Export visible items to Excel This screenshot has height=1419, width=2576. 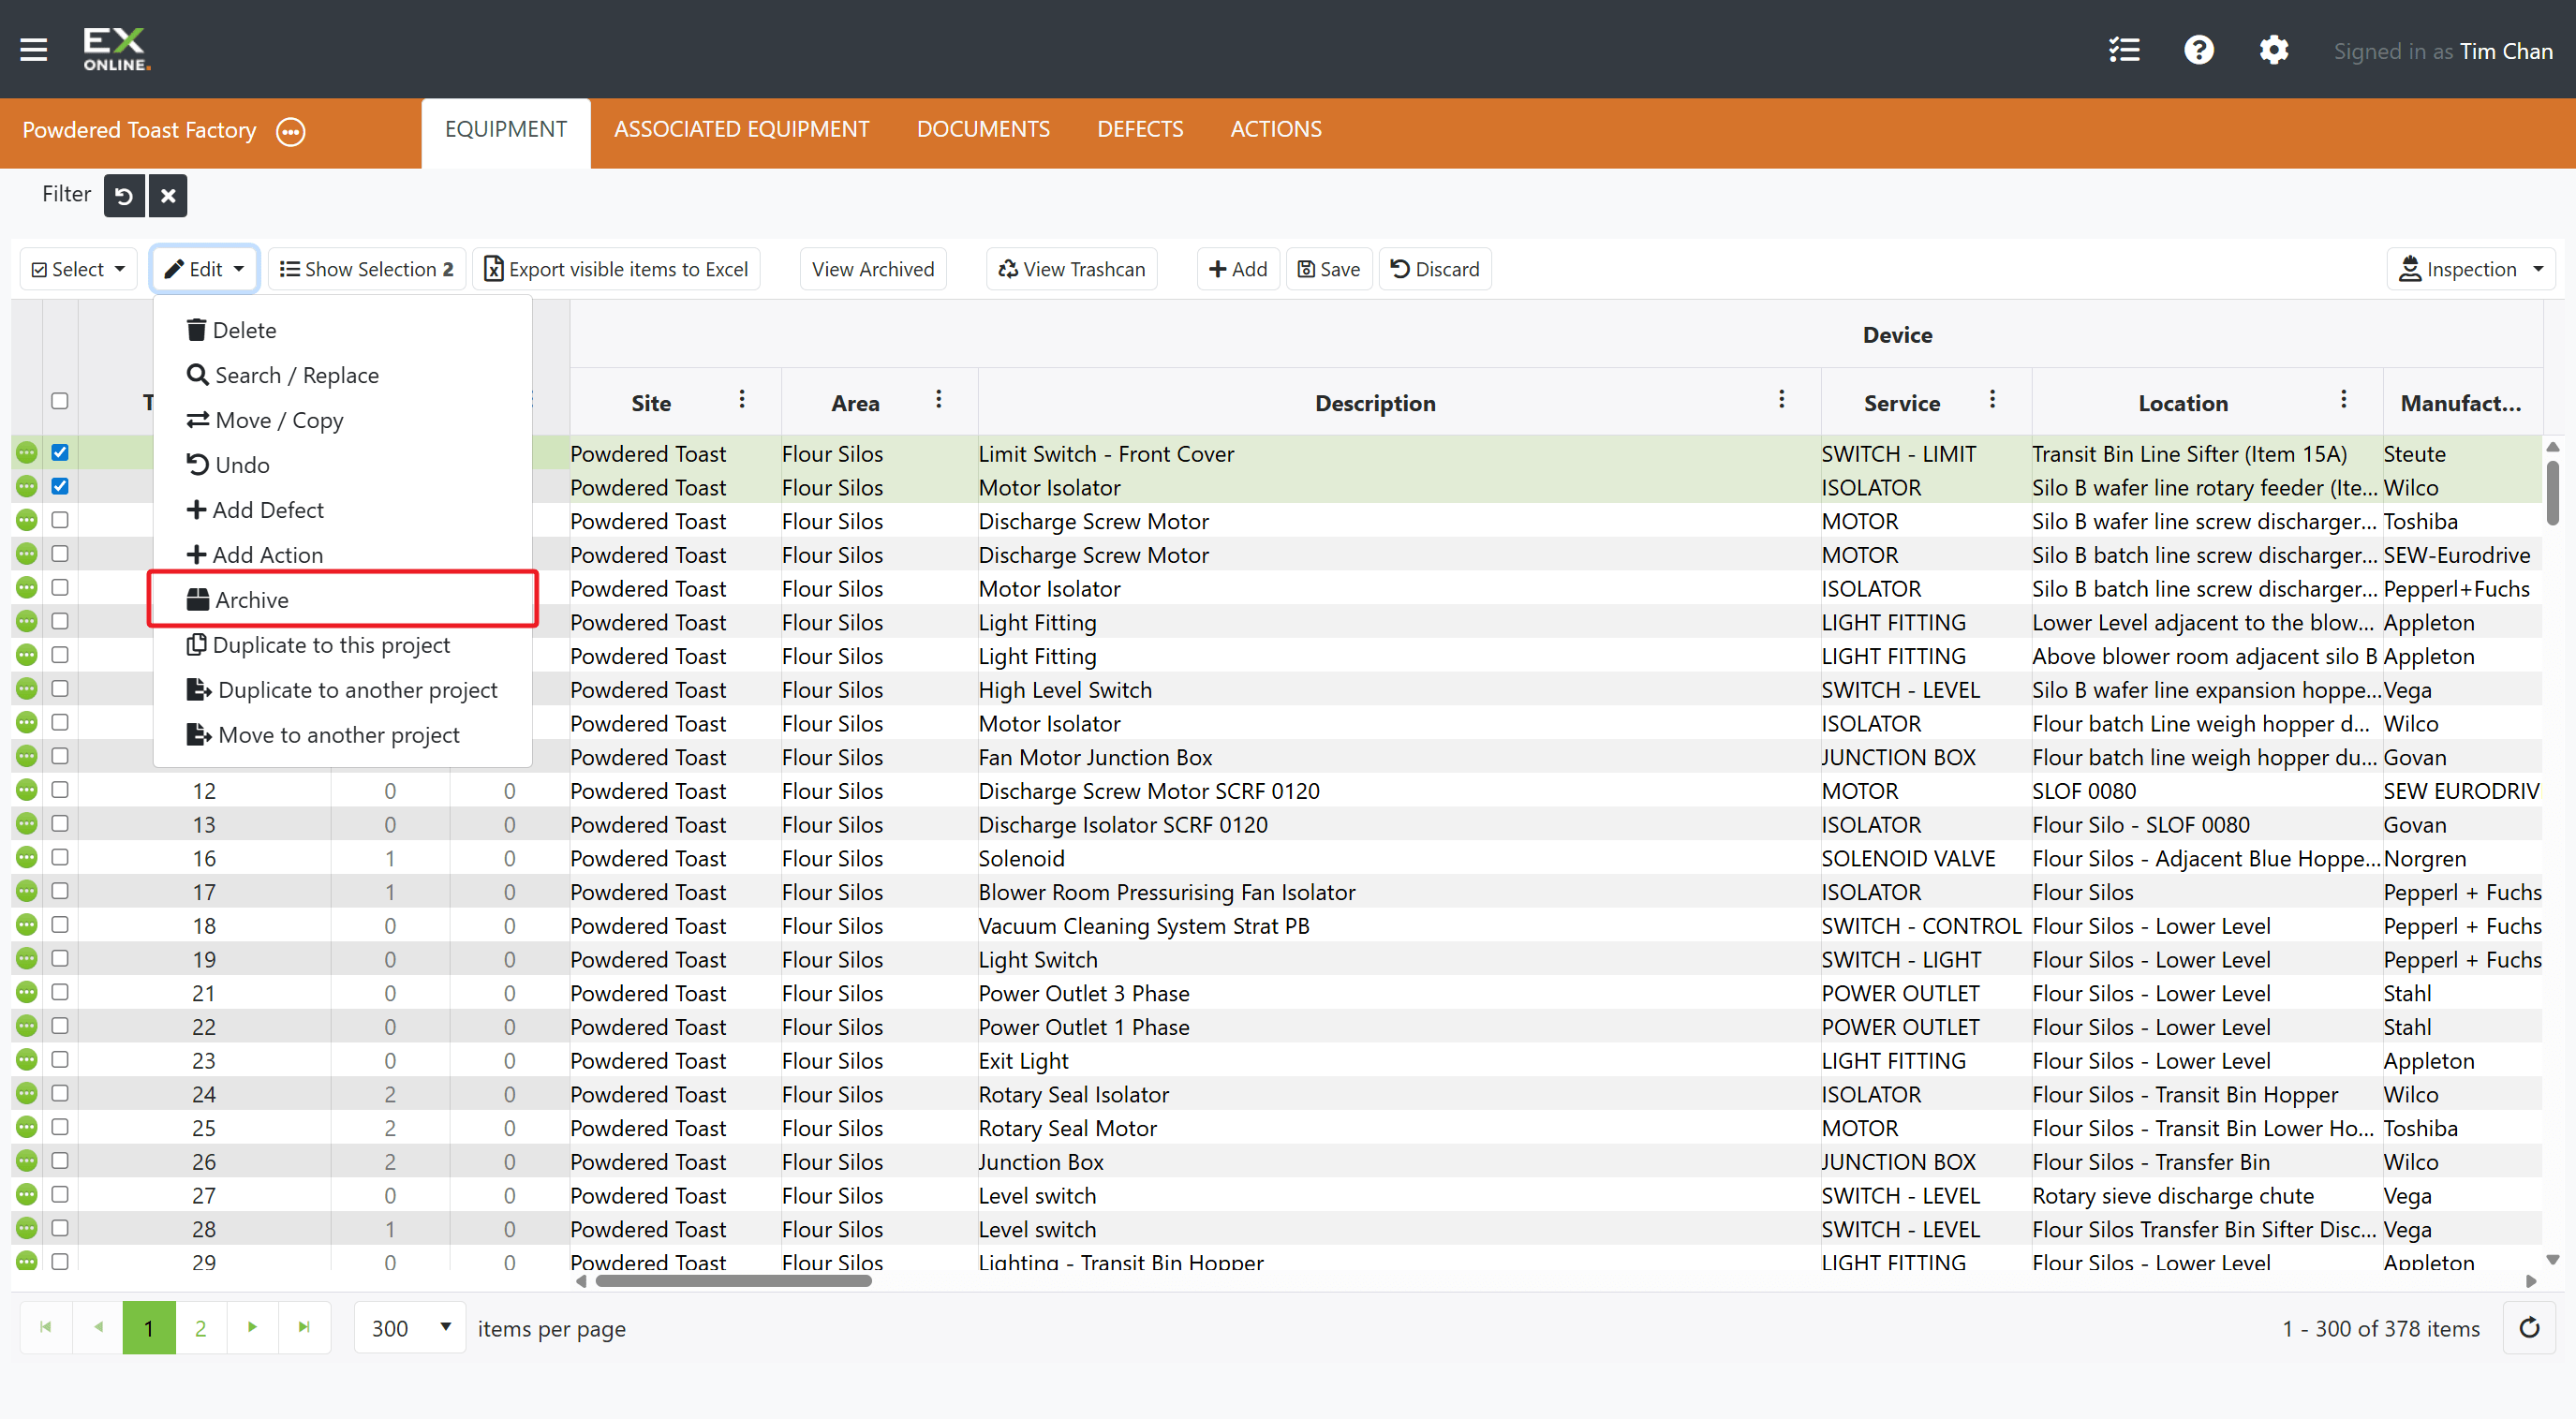(616, 269)
